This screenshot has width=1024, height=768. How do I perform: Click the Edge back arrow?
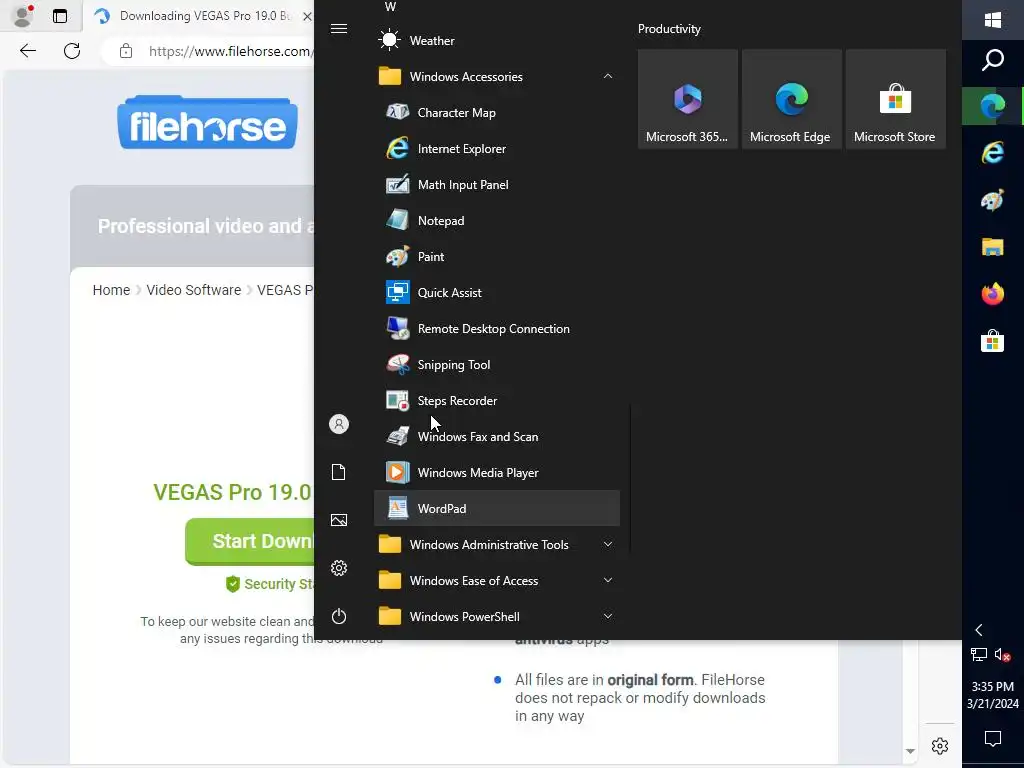coord(28,51)
